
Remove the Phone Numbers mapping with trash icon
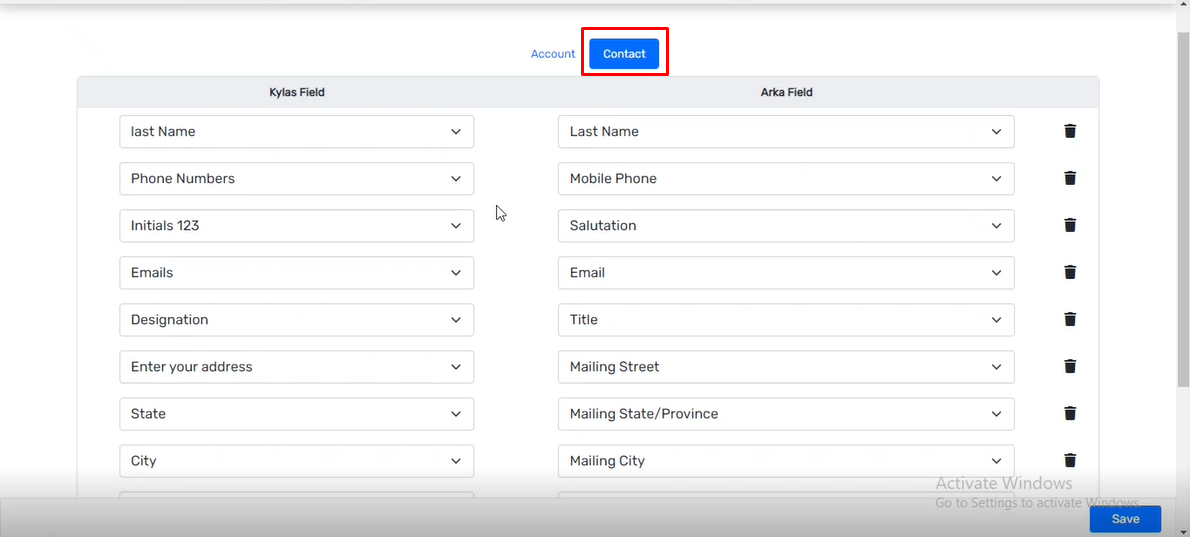coord(1070,178)
